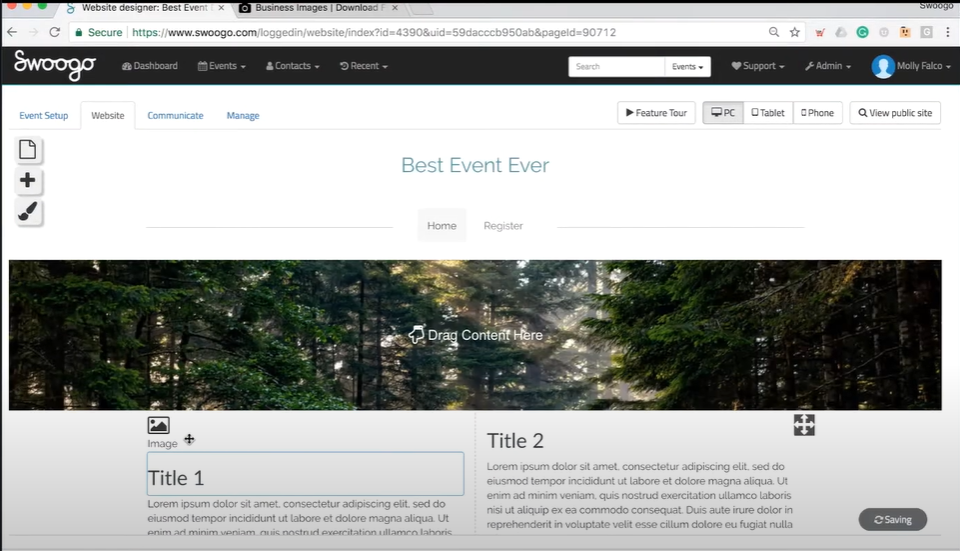Open the search scope Events dropdown

[x=688, y=67]
